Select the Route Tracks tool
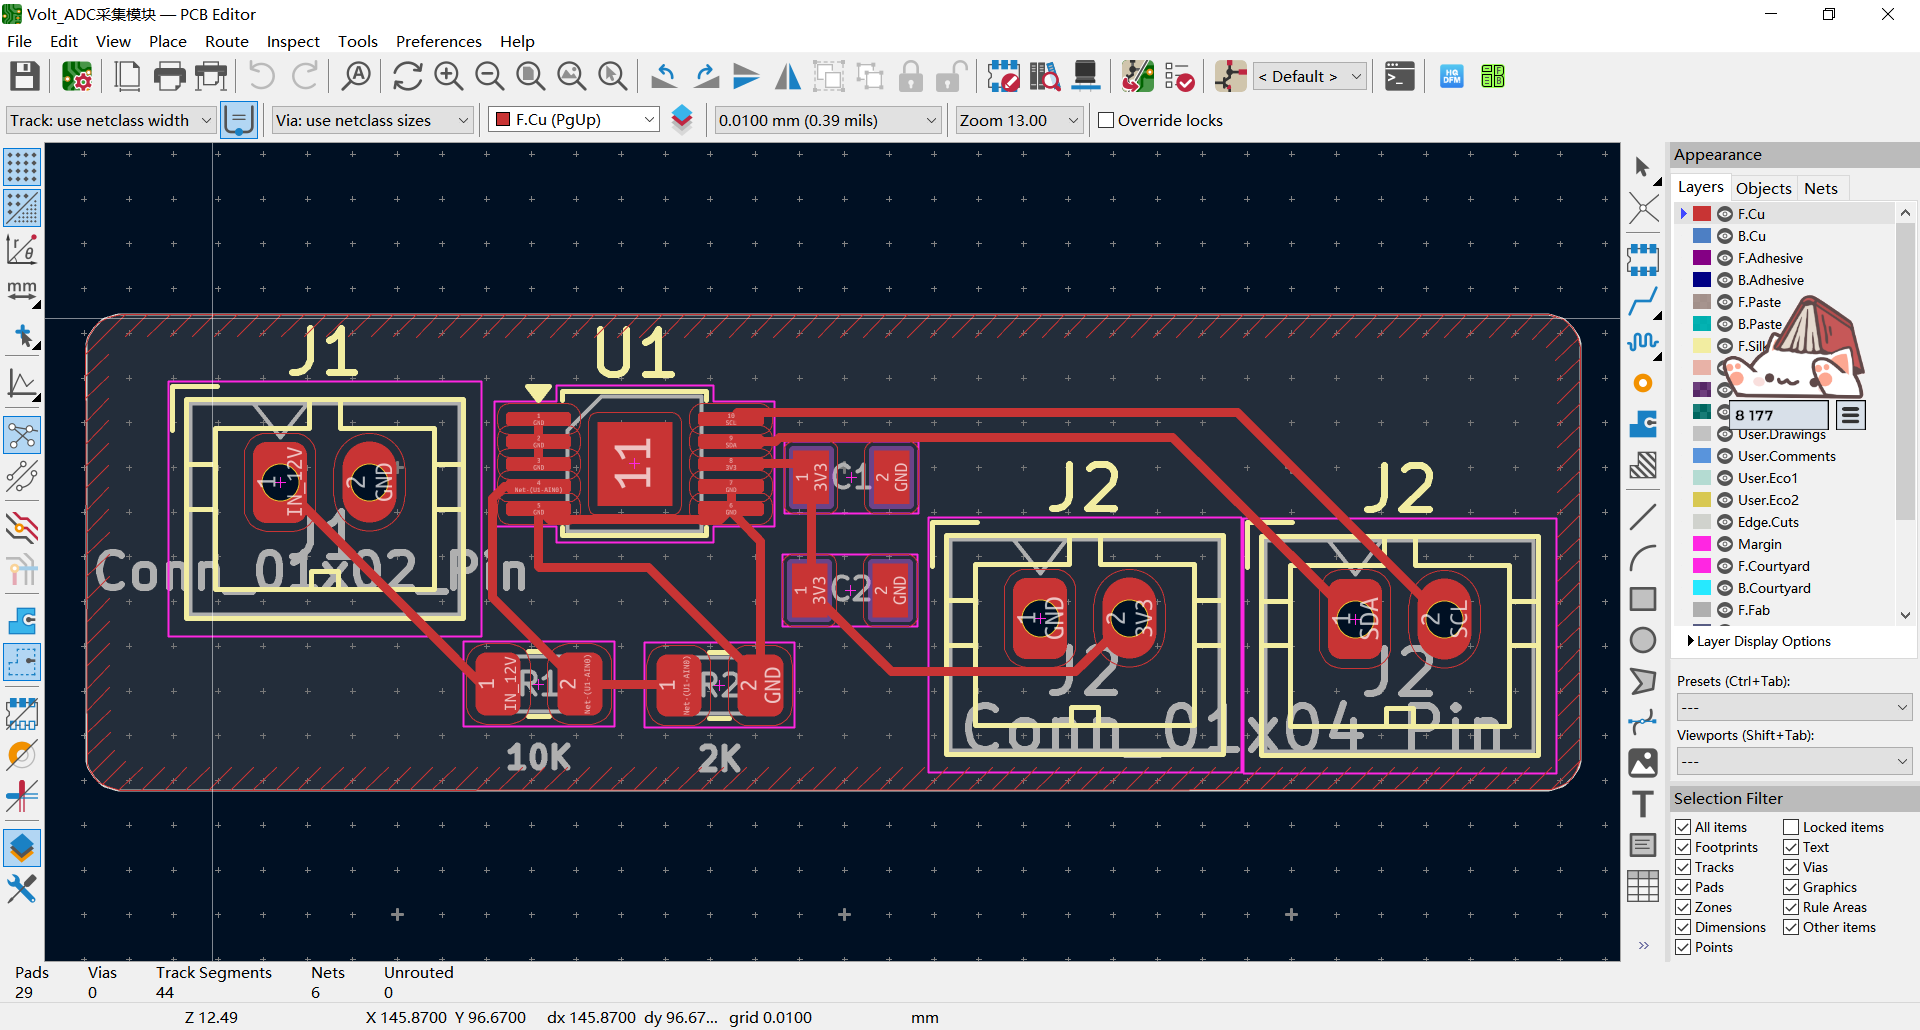Viewport: 1920px width, 1030px height. coord(1643,301)
